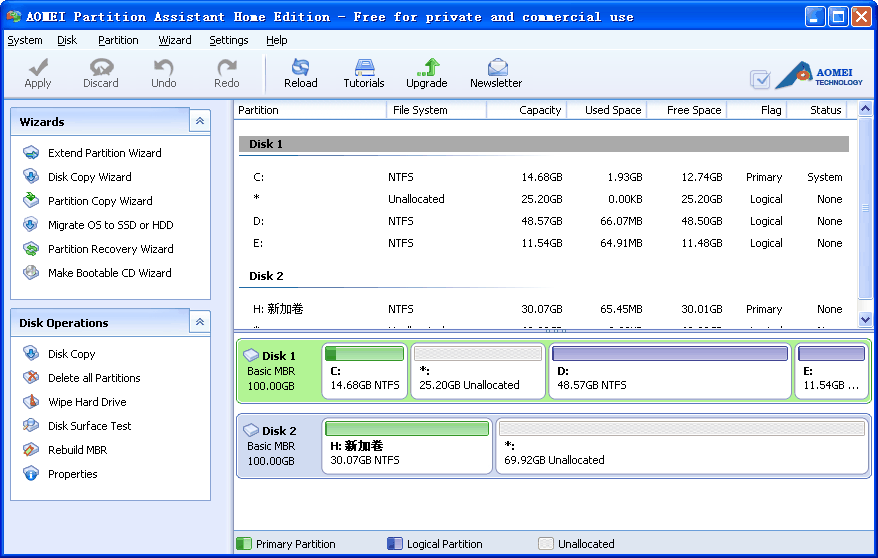Click the Wipe Hard Drive icon

pos(31,402)
